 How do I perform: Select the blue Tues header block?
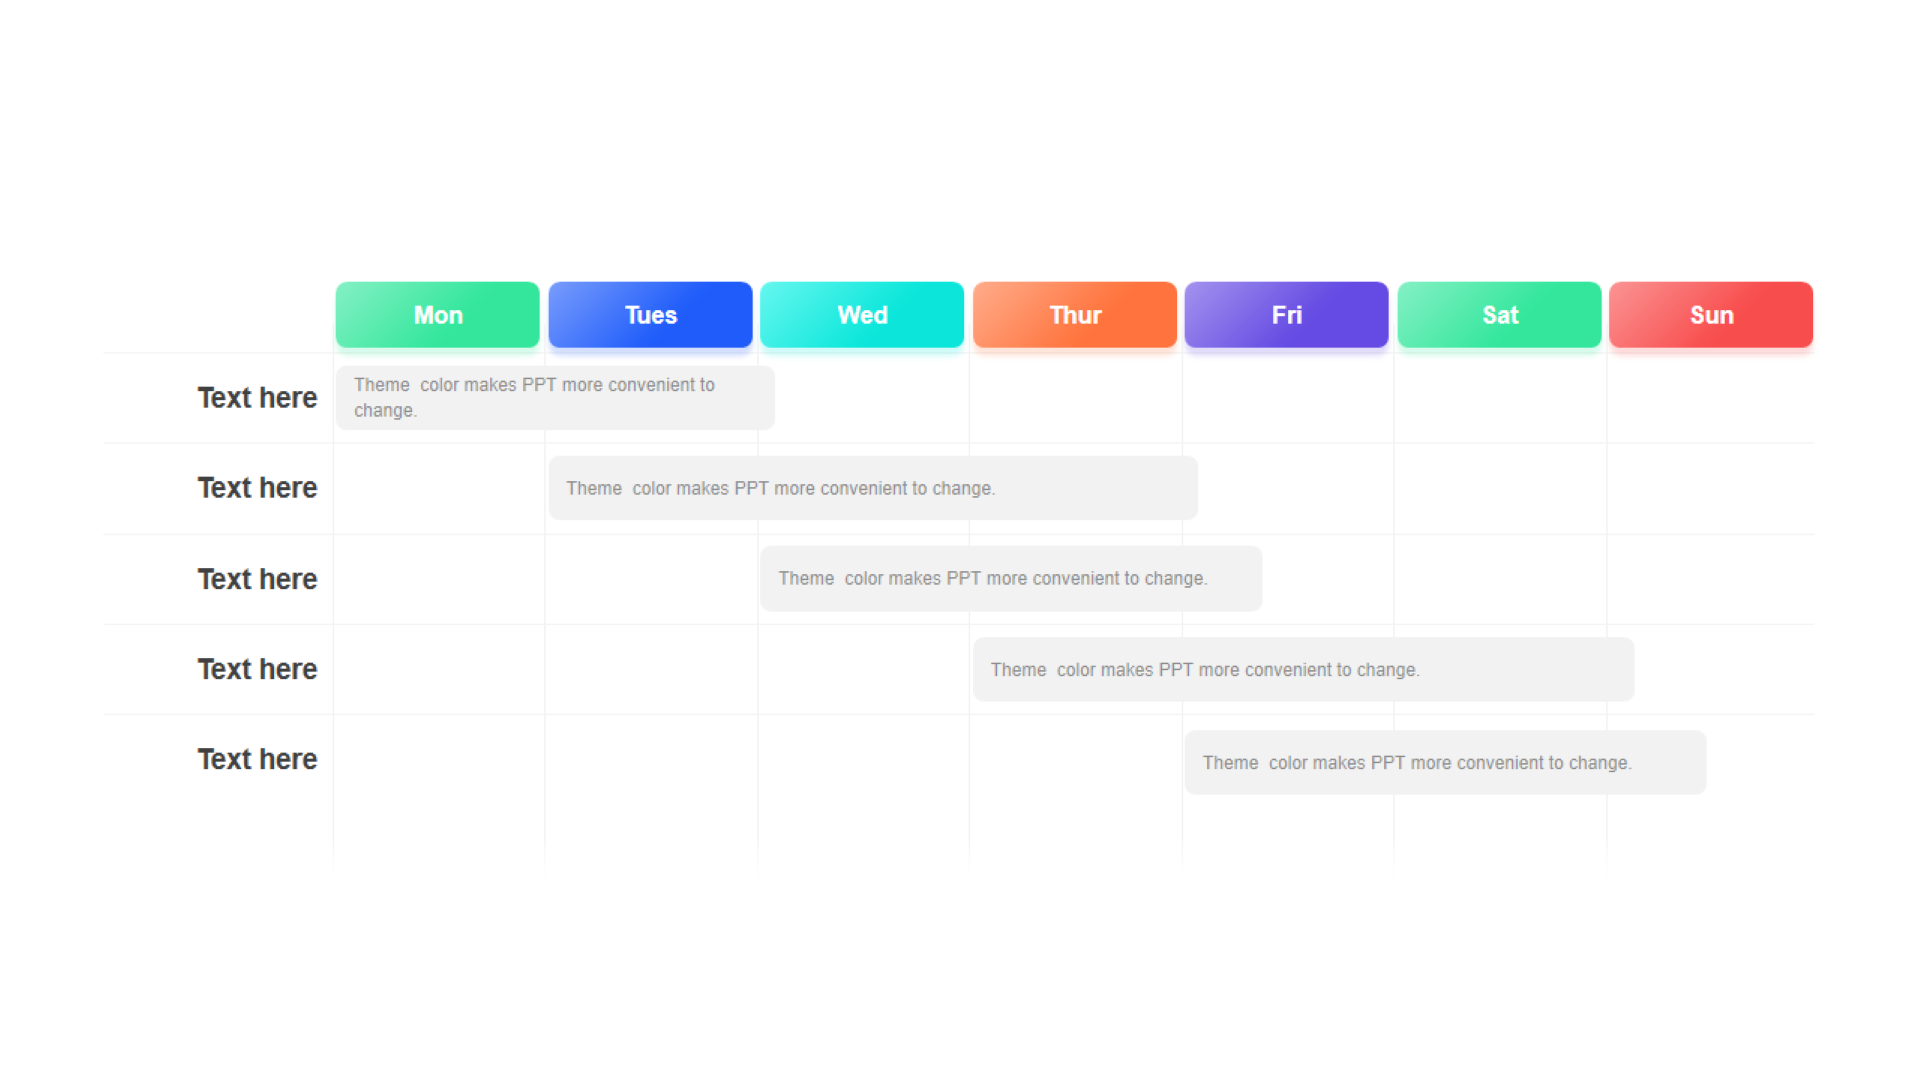click(x=650, y=315)
